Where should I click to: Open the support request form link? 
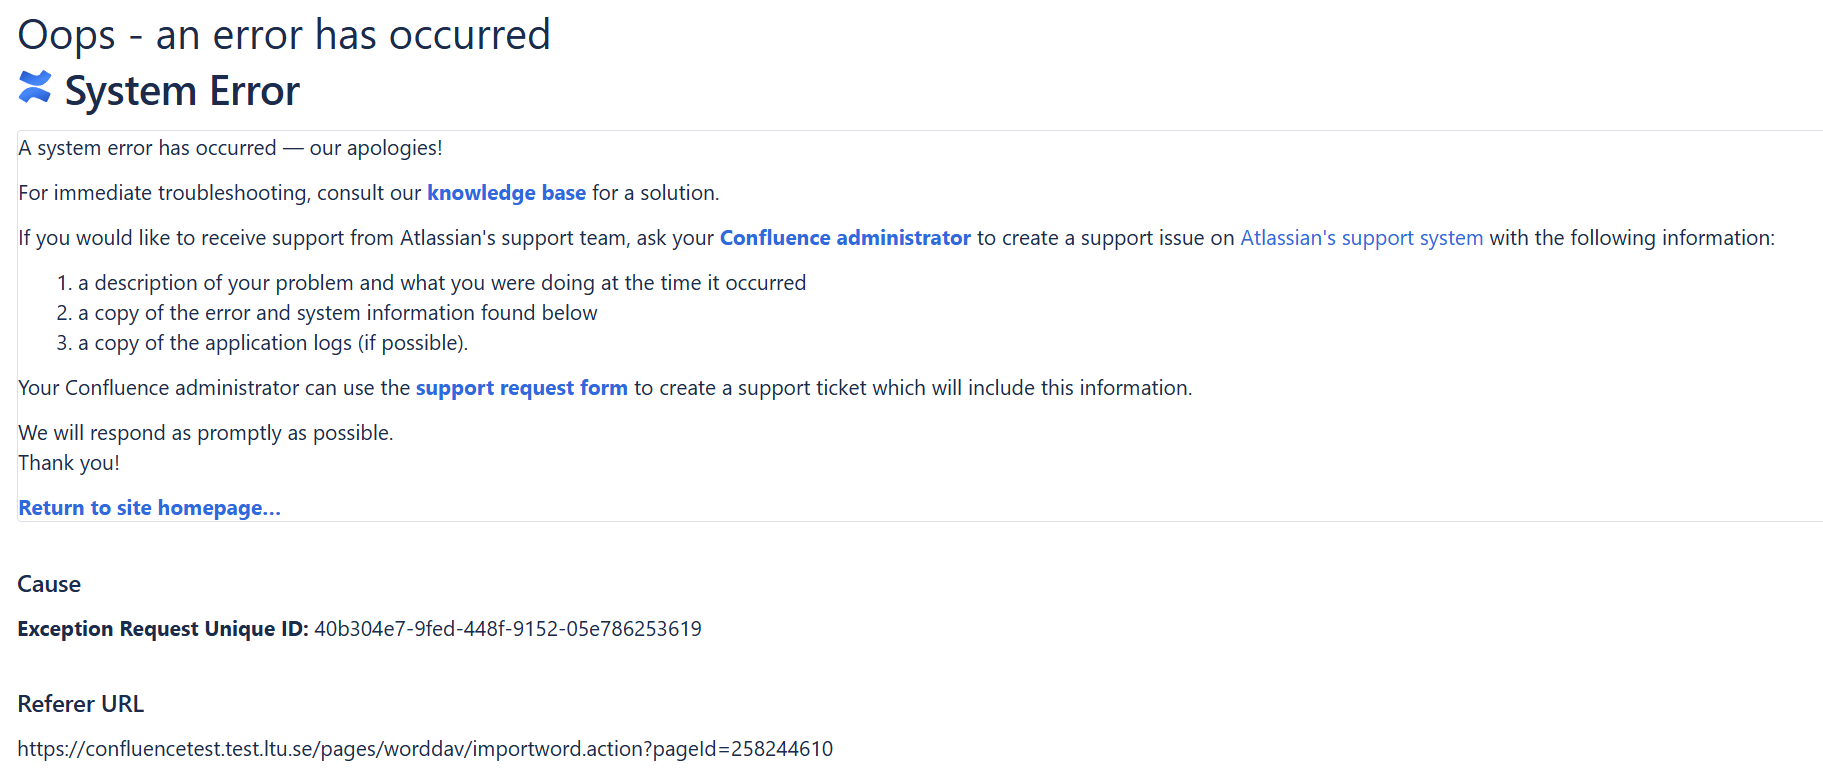point(522,388)
